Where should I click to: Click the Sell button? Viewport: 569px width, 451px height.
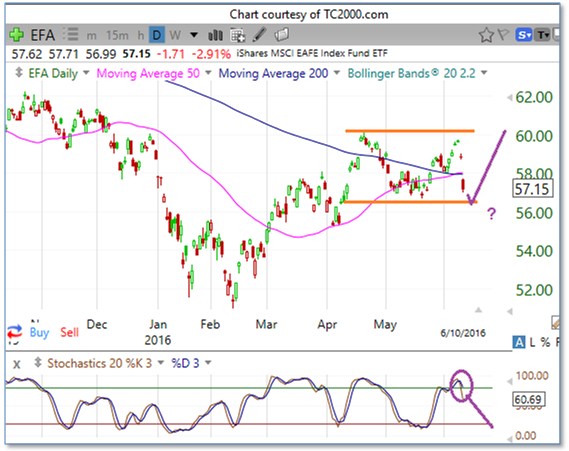point(69,332)
